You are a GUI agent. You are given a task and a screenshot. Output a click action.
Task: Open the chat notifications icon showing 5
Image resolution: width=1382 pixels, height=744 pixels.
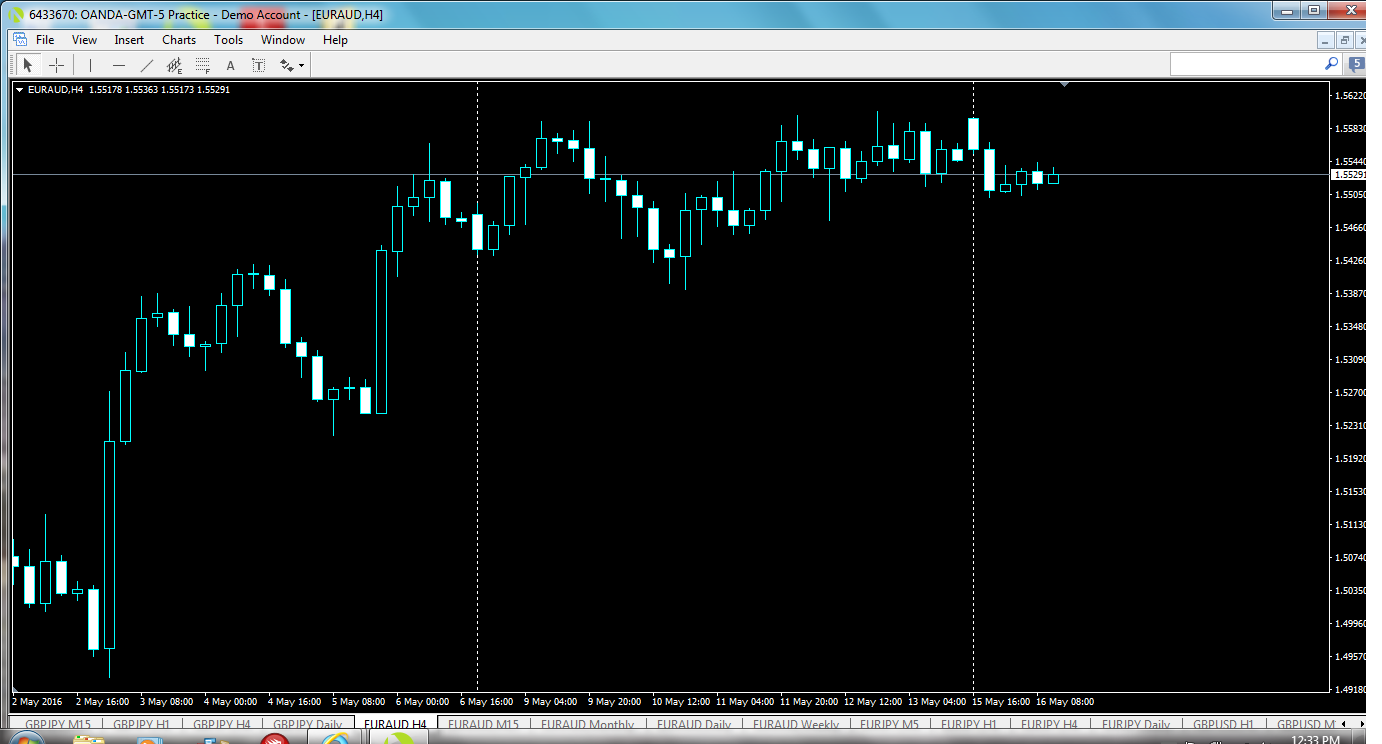click(x=1355, y=65)
